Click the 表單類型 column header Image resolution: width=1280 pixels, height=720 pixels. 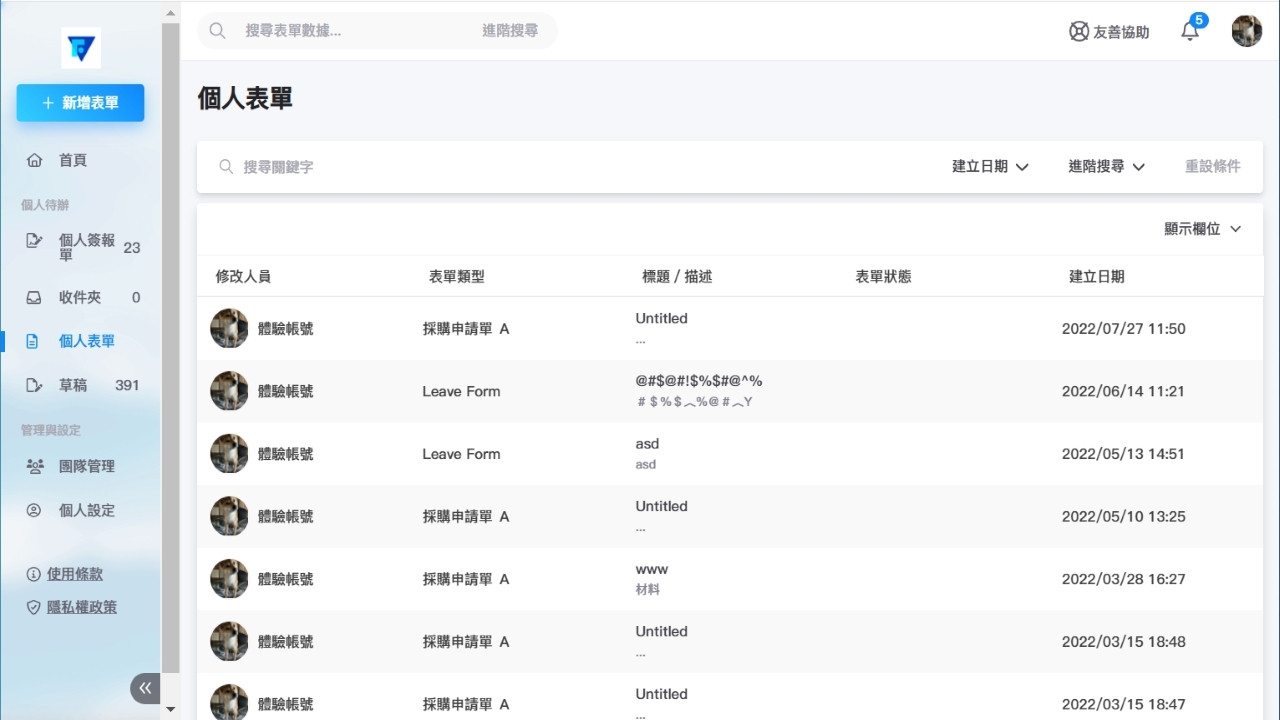click(457, 277)
